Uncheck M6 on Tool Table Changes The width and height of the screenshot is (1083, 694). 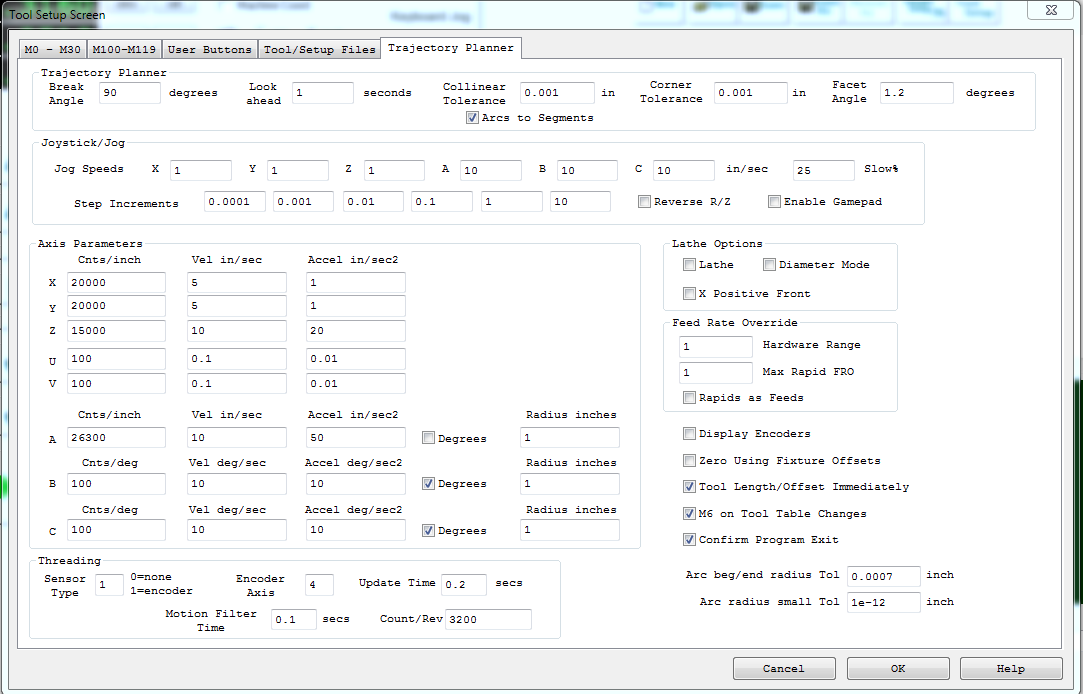pyautogui.click(x=689, y=514)
